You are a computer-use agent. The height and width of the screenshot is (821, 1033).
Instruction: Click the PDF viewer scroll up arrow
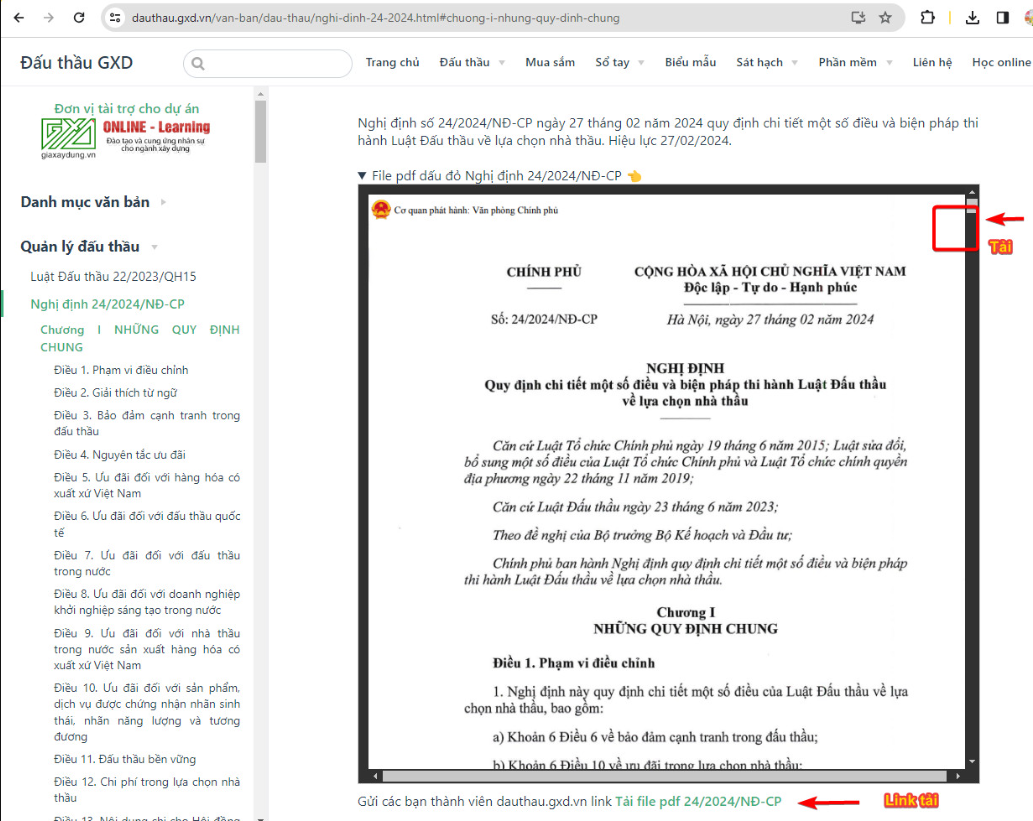coord(972,193)
